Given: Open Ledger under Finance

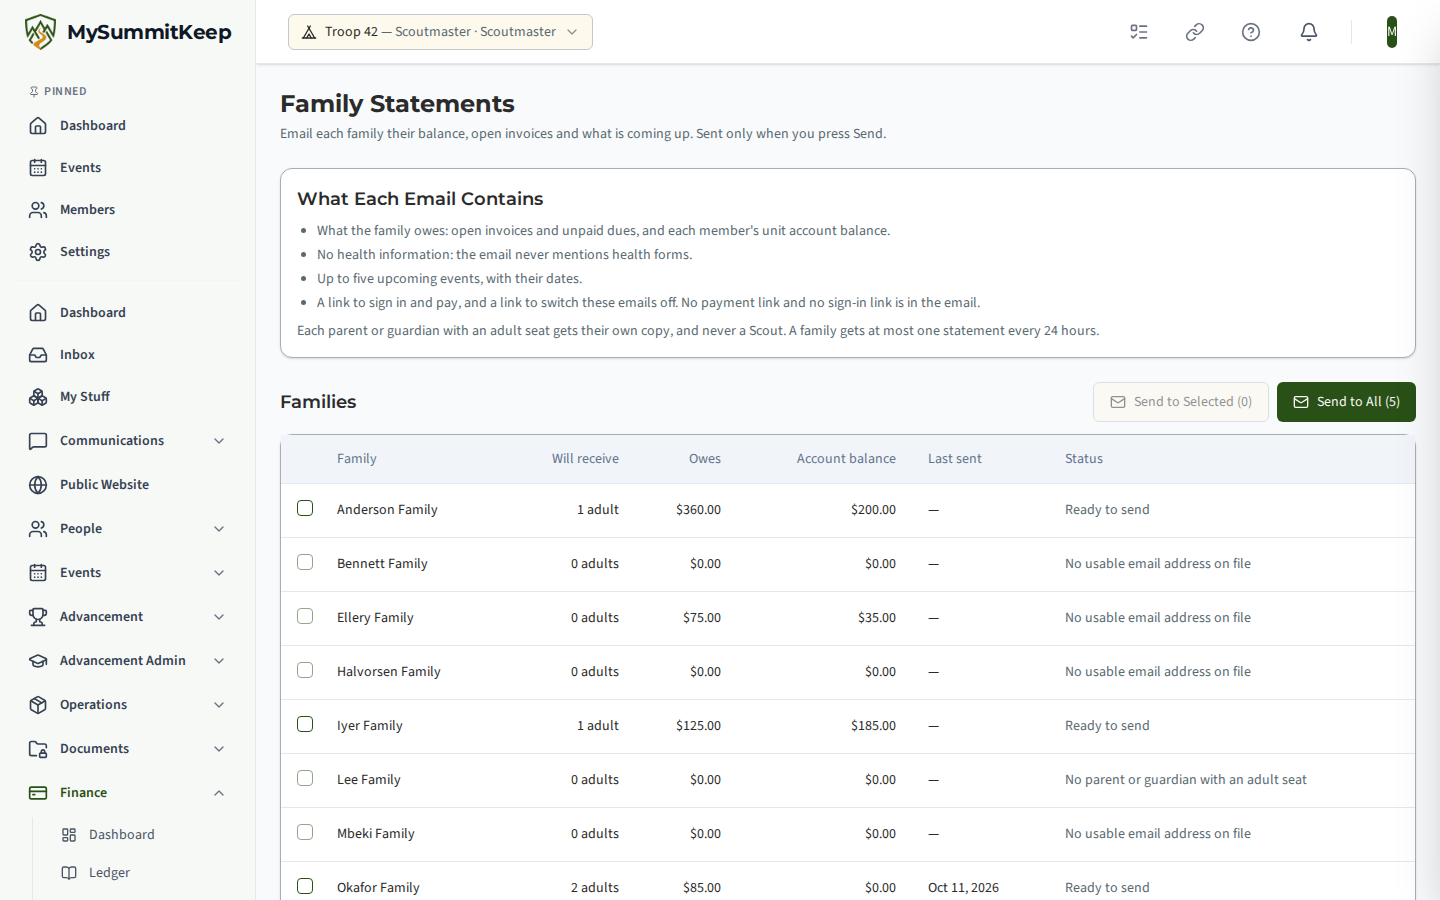Looking at the screenshot, I should click(x=109, y=873).
